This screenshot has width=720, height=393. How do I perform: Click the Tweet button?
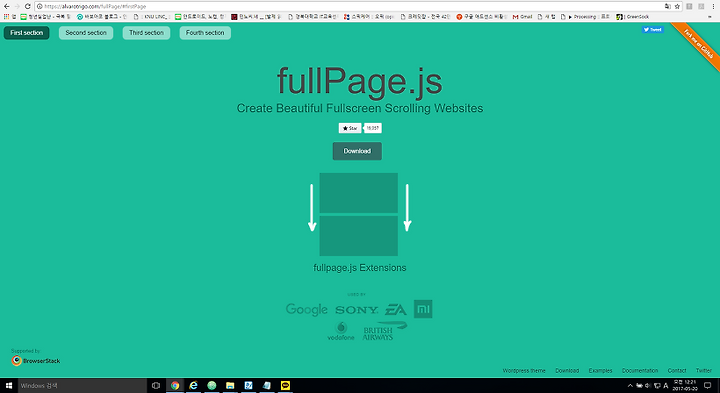(652, 29)
